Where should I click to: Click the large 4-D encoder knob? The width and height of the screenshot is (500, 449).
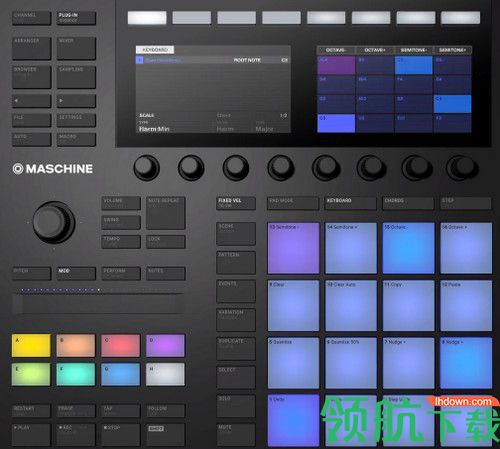coord(54,222)
